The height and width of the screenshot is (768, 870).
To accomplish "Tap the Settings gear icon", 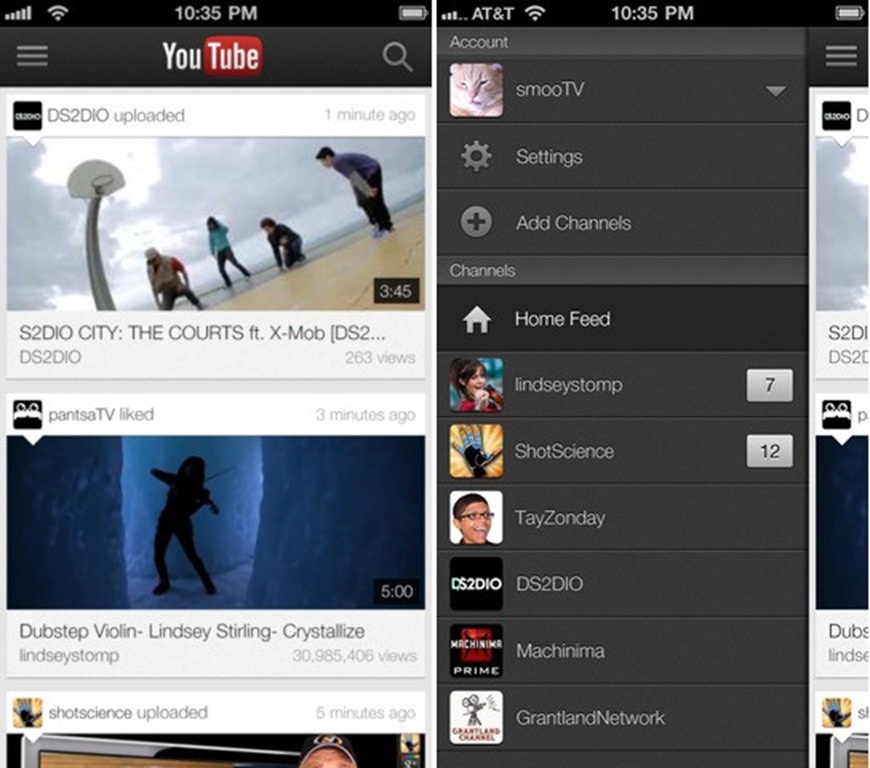I will pyautogui.click(x=476, y=156).
